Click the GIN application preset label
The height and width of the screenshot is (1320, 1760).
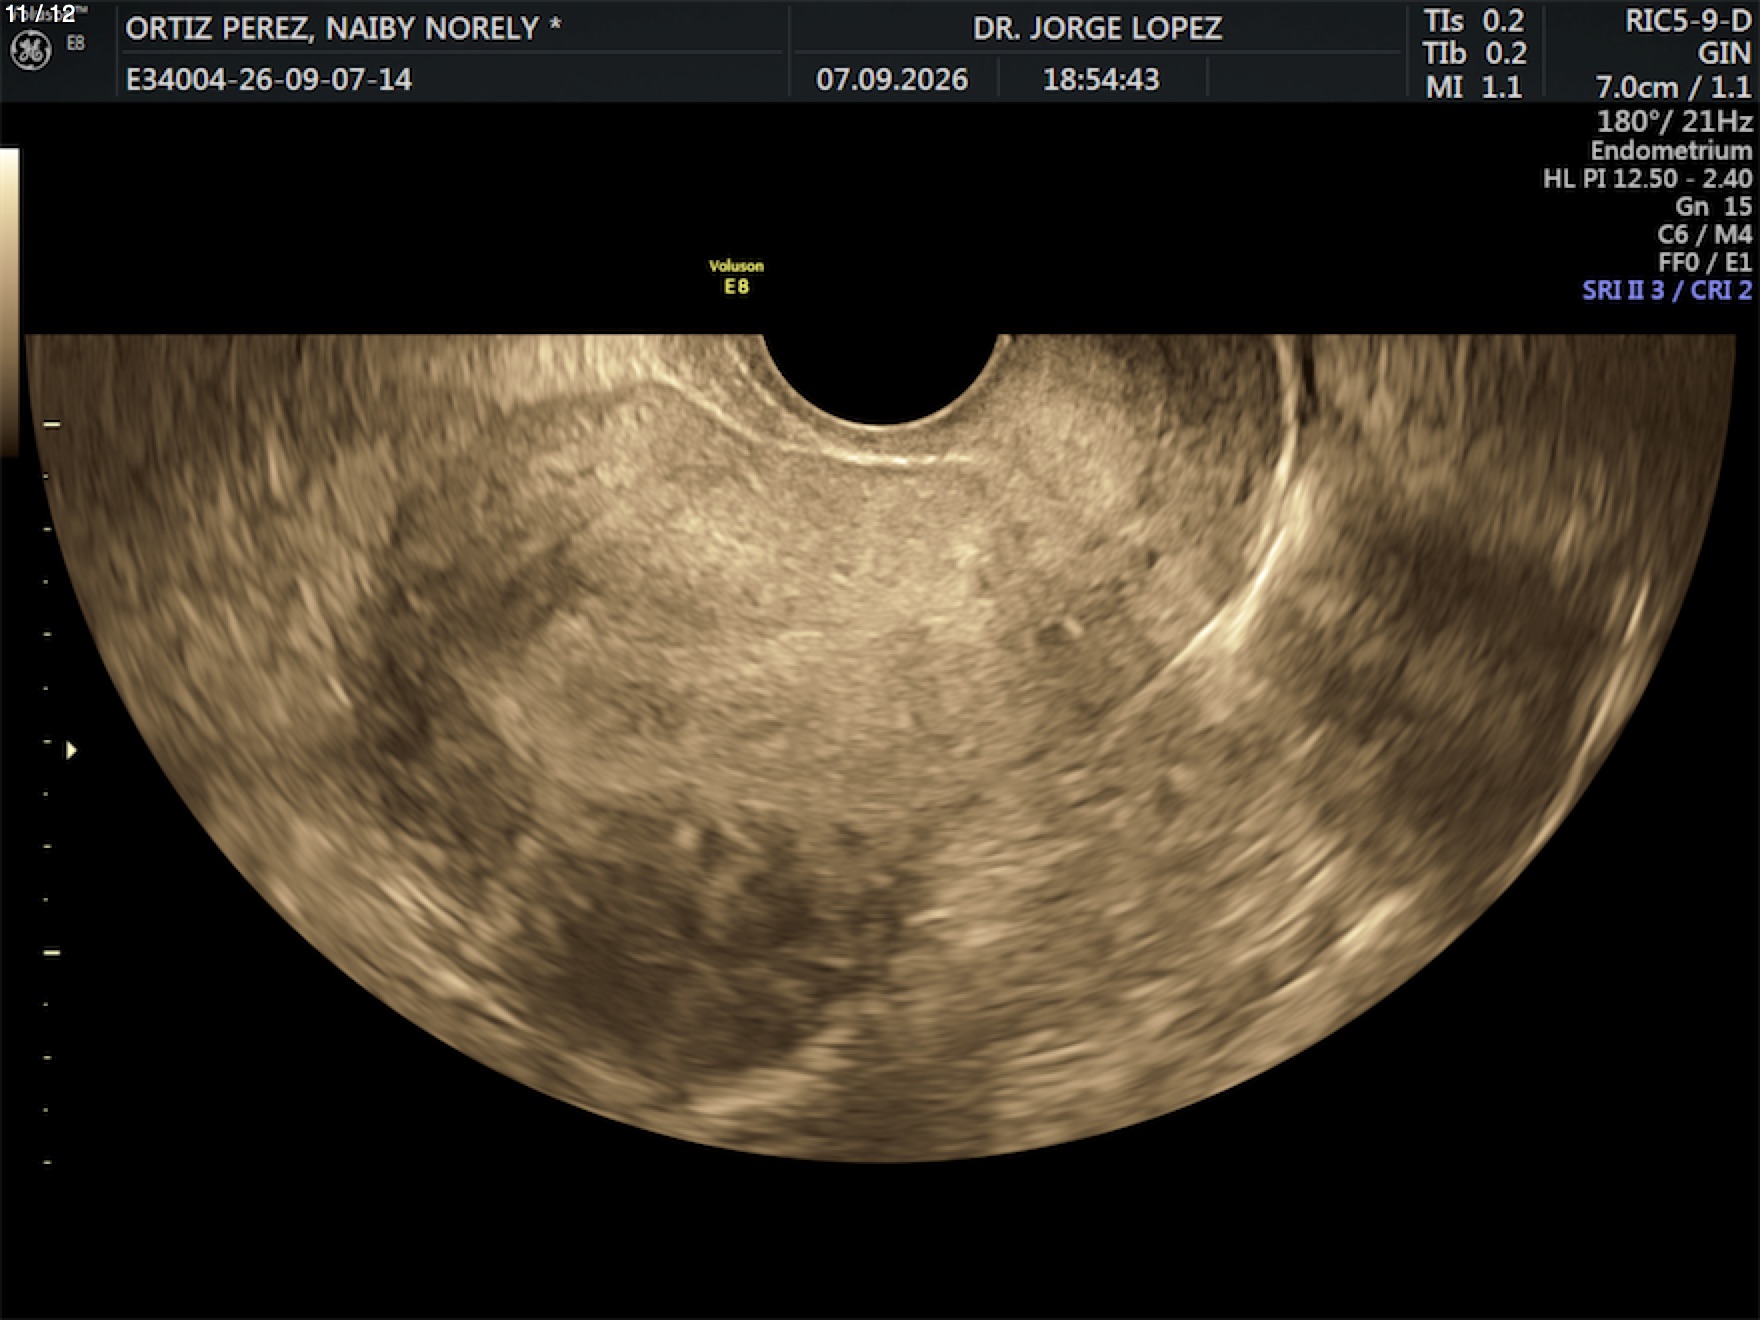pos(1724,53)
